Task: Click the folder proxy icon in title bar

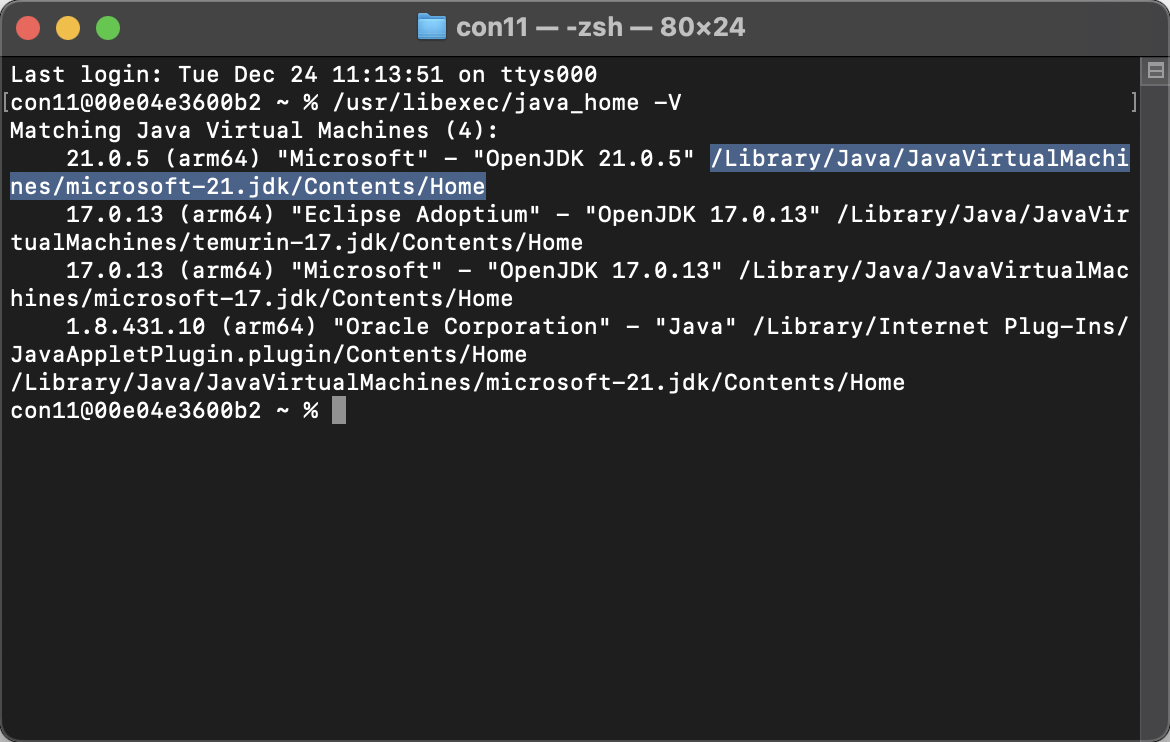Action: pos(431,27)
